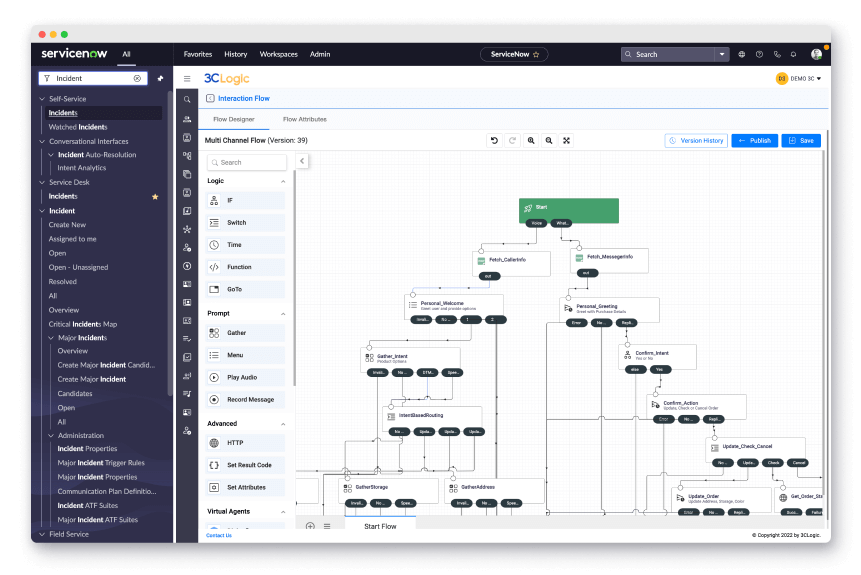Image resolution: width=861 pixels, height=575 pixels.
Task: Focus the global Search box
Action: point(668,54)
